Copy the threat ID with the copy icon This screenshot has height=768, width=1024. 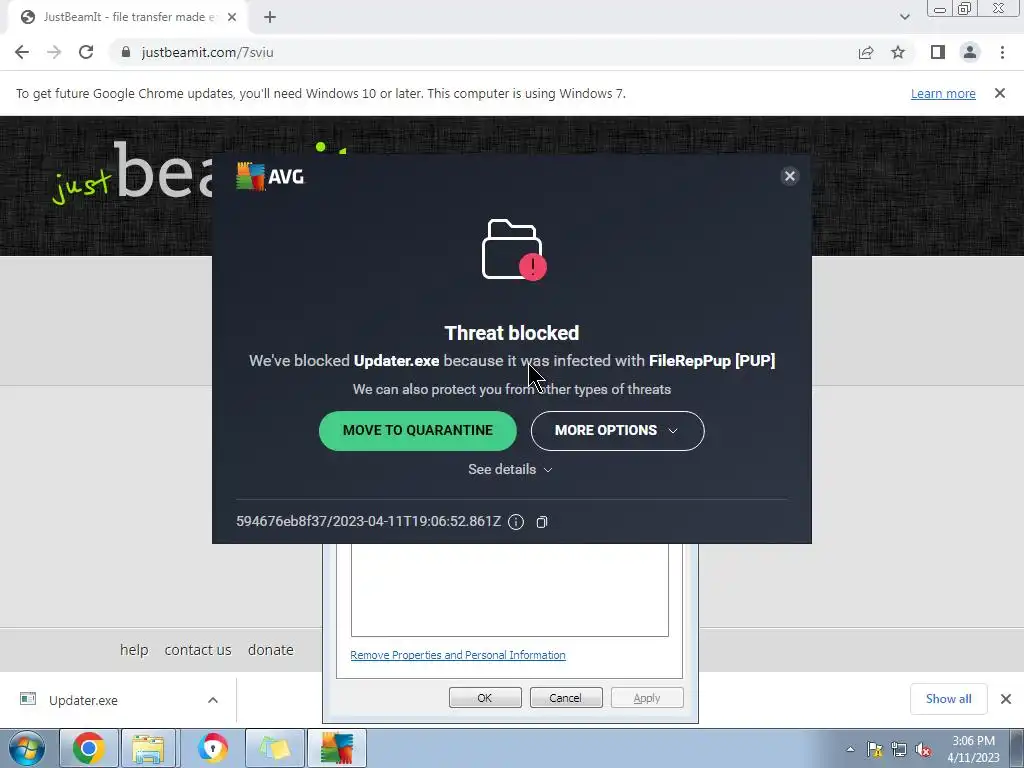pos(541,522)
